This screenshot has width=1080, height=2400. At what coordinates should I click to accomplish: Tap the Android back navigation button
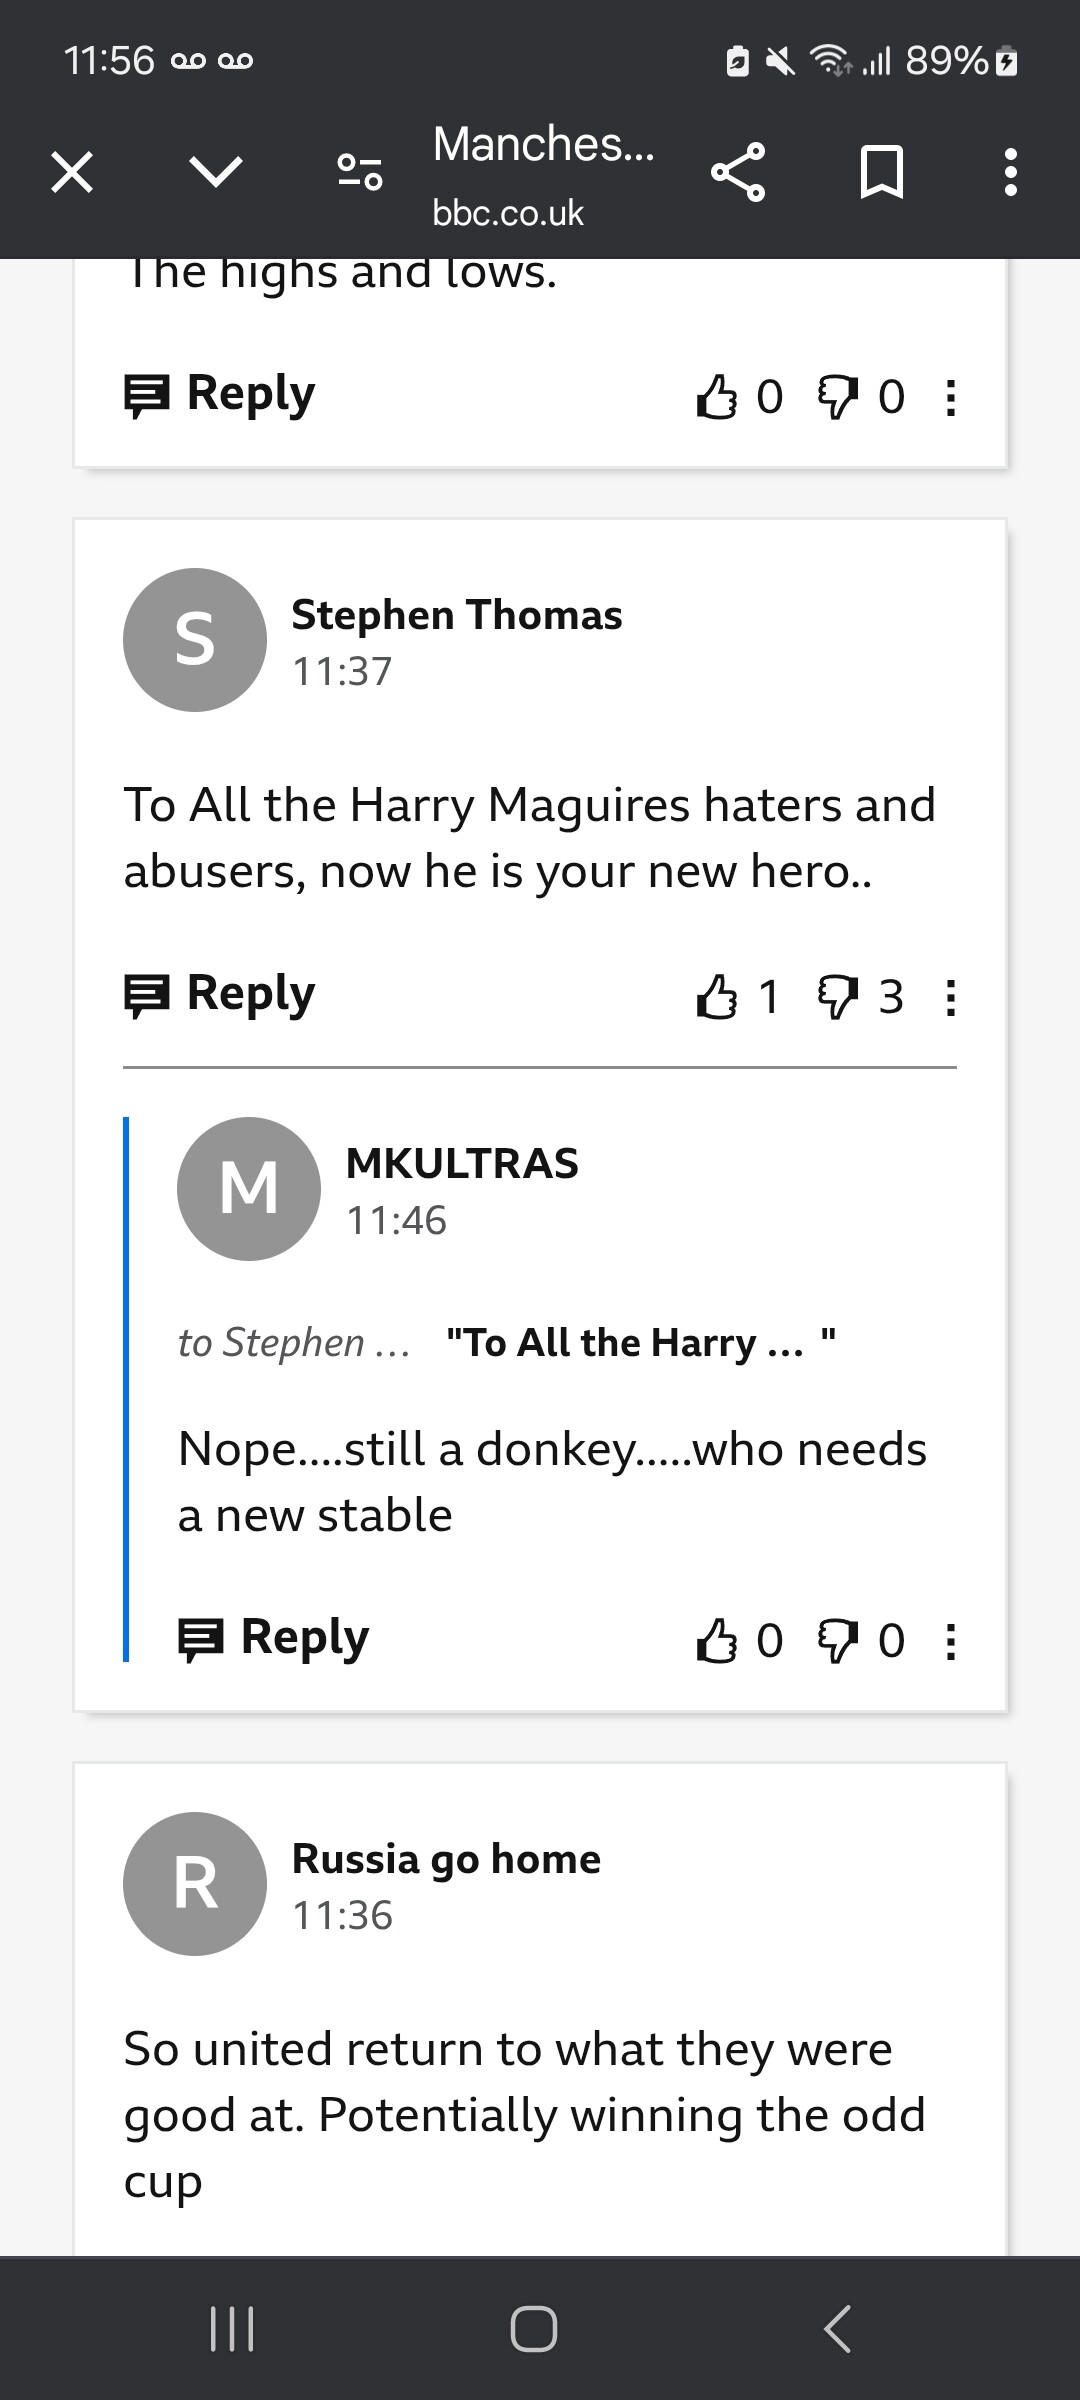838,2328
